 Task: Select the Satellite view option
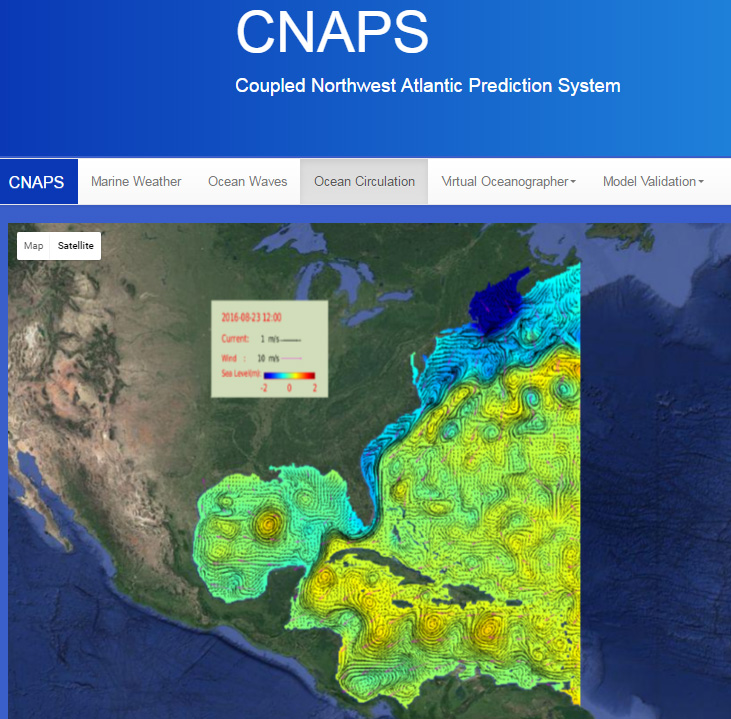click(x=75, y=245)
